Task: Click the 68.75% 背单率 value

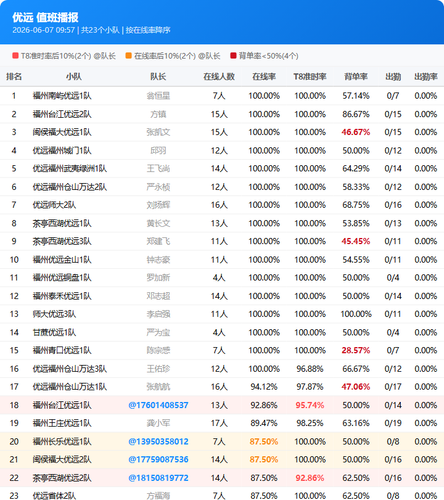Action: click(356, 205)
